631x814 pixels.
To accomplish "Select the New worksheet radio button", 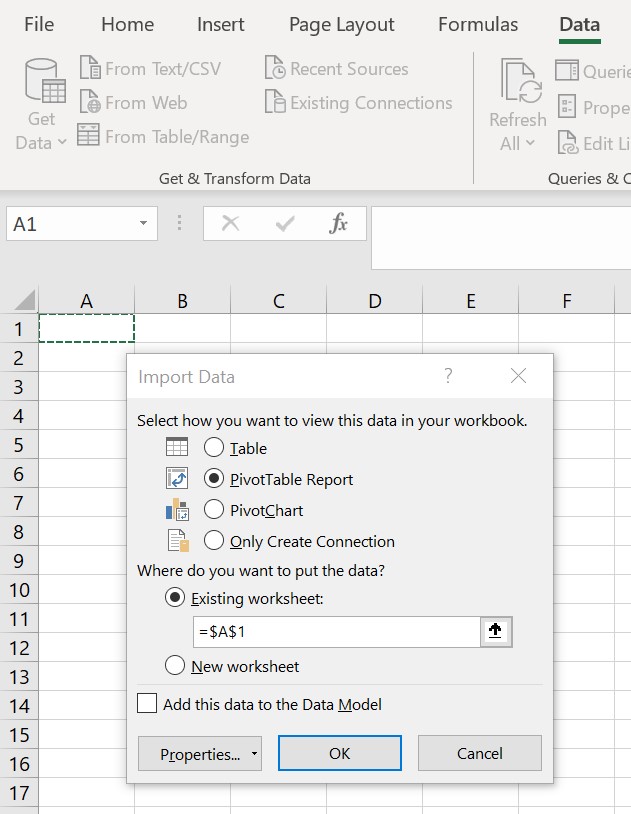I will (175, 666).
